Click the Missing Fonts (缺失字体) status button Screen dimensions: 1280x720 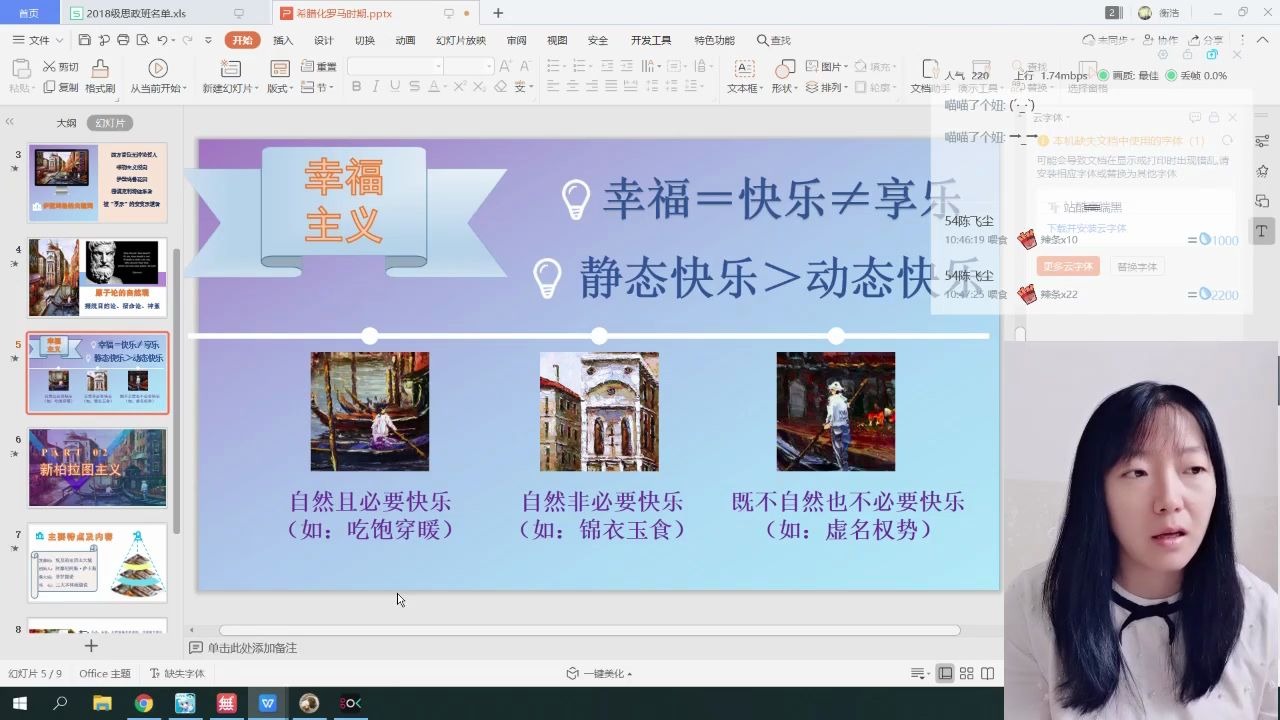point(177,674)
